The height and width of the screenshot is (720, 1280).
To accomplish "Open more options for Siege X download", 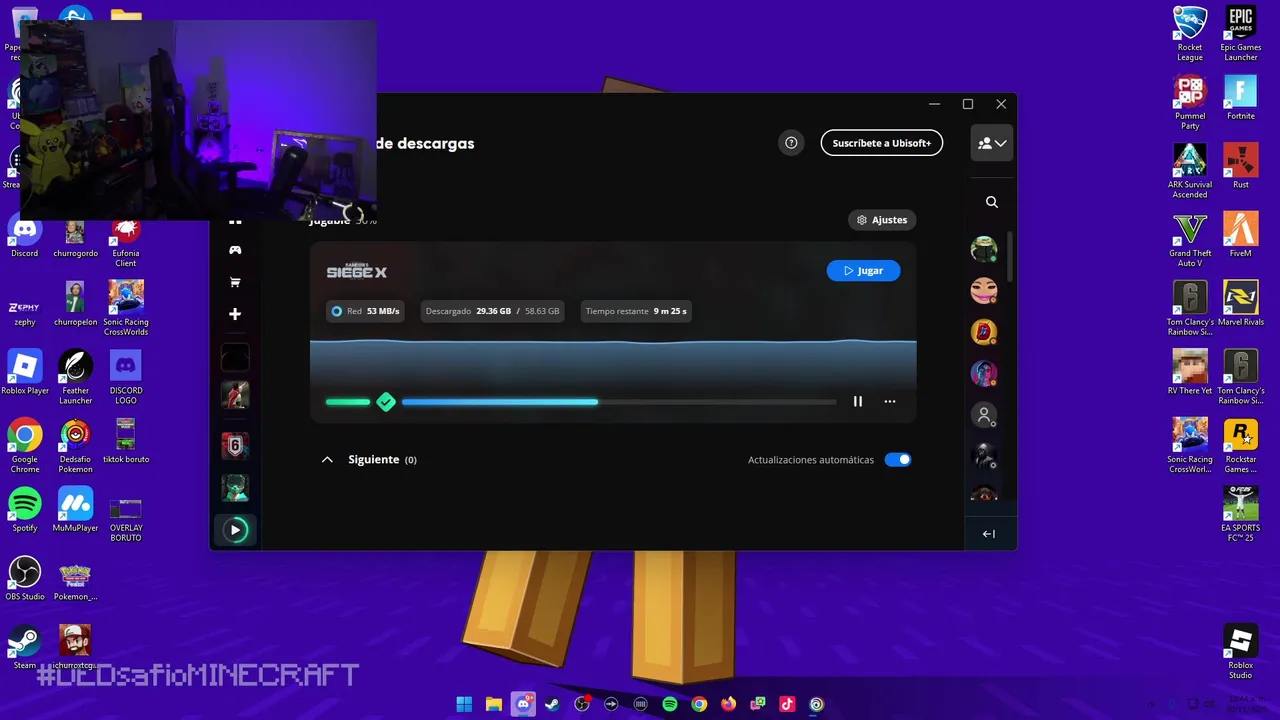I will (890, 401).
